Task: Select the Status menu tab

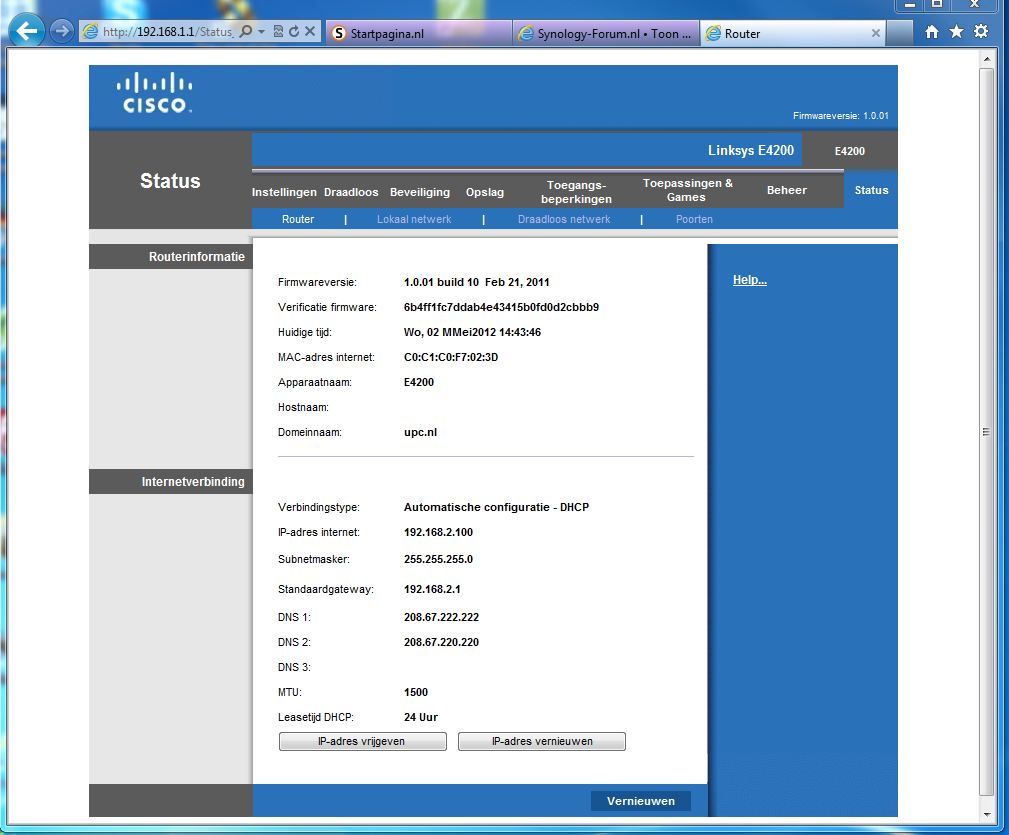Action: pos(871,190)
